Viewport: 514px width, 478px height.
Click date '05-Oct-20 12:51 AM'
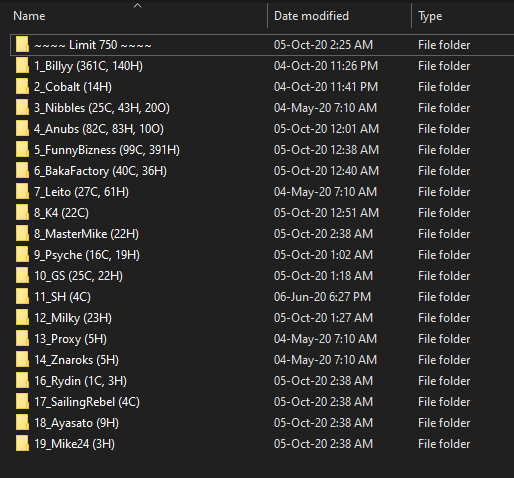click(x=326, y=213)
